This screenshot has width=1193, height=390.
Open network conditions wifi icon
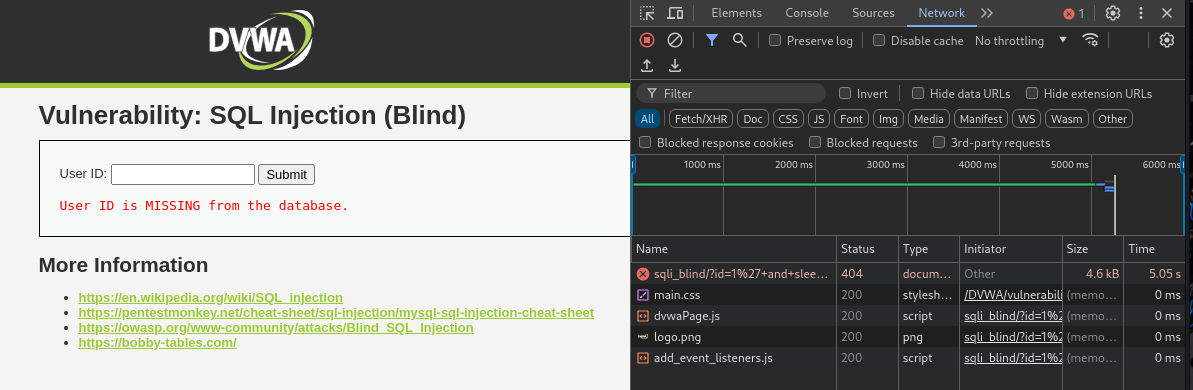[x=1090, y=40]
